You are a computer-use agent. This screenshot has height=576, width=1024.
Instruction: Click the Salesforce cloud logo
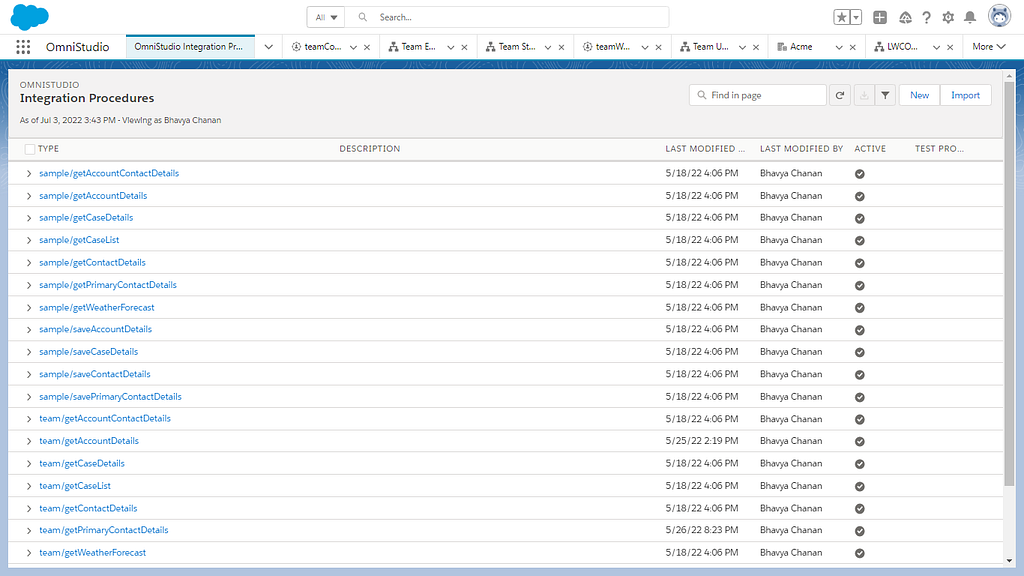tap(29, 17)
